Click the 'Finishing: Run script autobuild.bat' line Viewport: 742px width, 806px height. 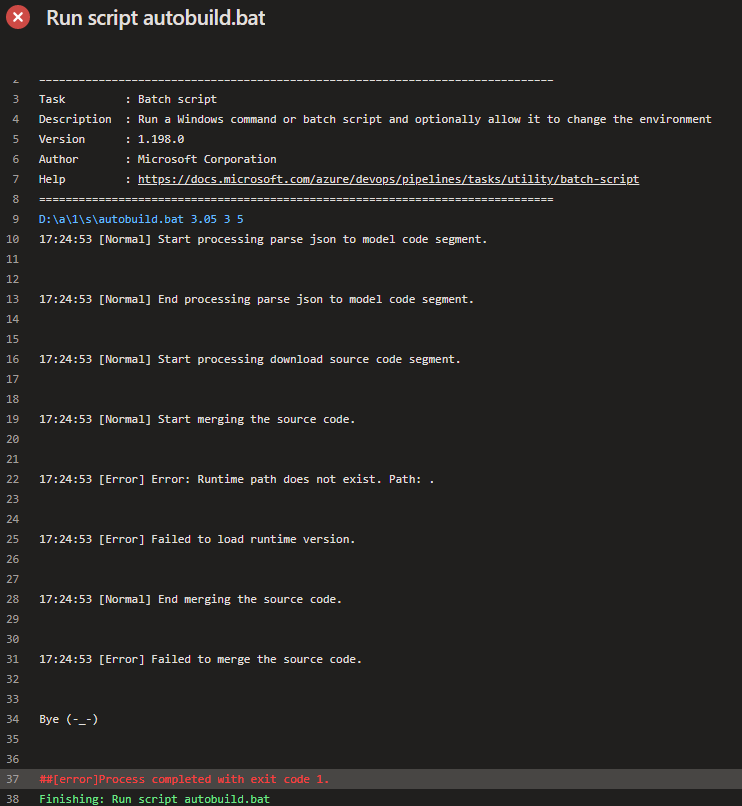coord(154,799)
